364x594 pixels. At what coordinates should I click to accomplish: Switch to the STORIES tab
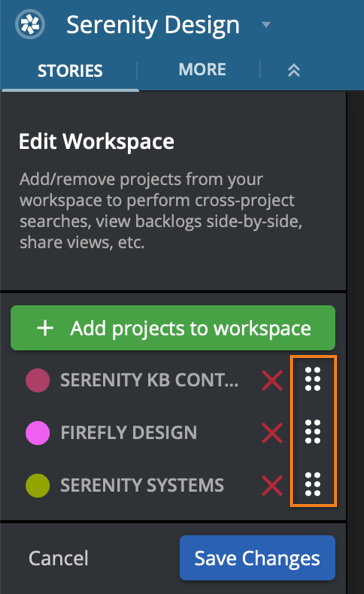coord(70,71)
